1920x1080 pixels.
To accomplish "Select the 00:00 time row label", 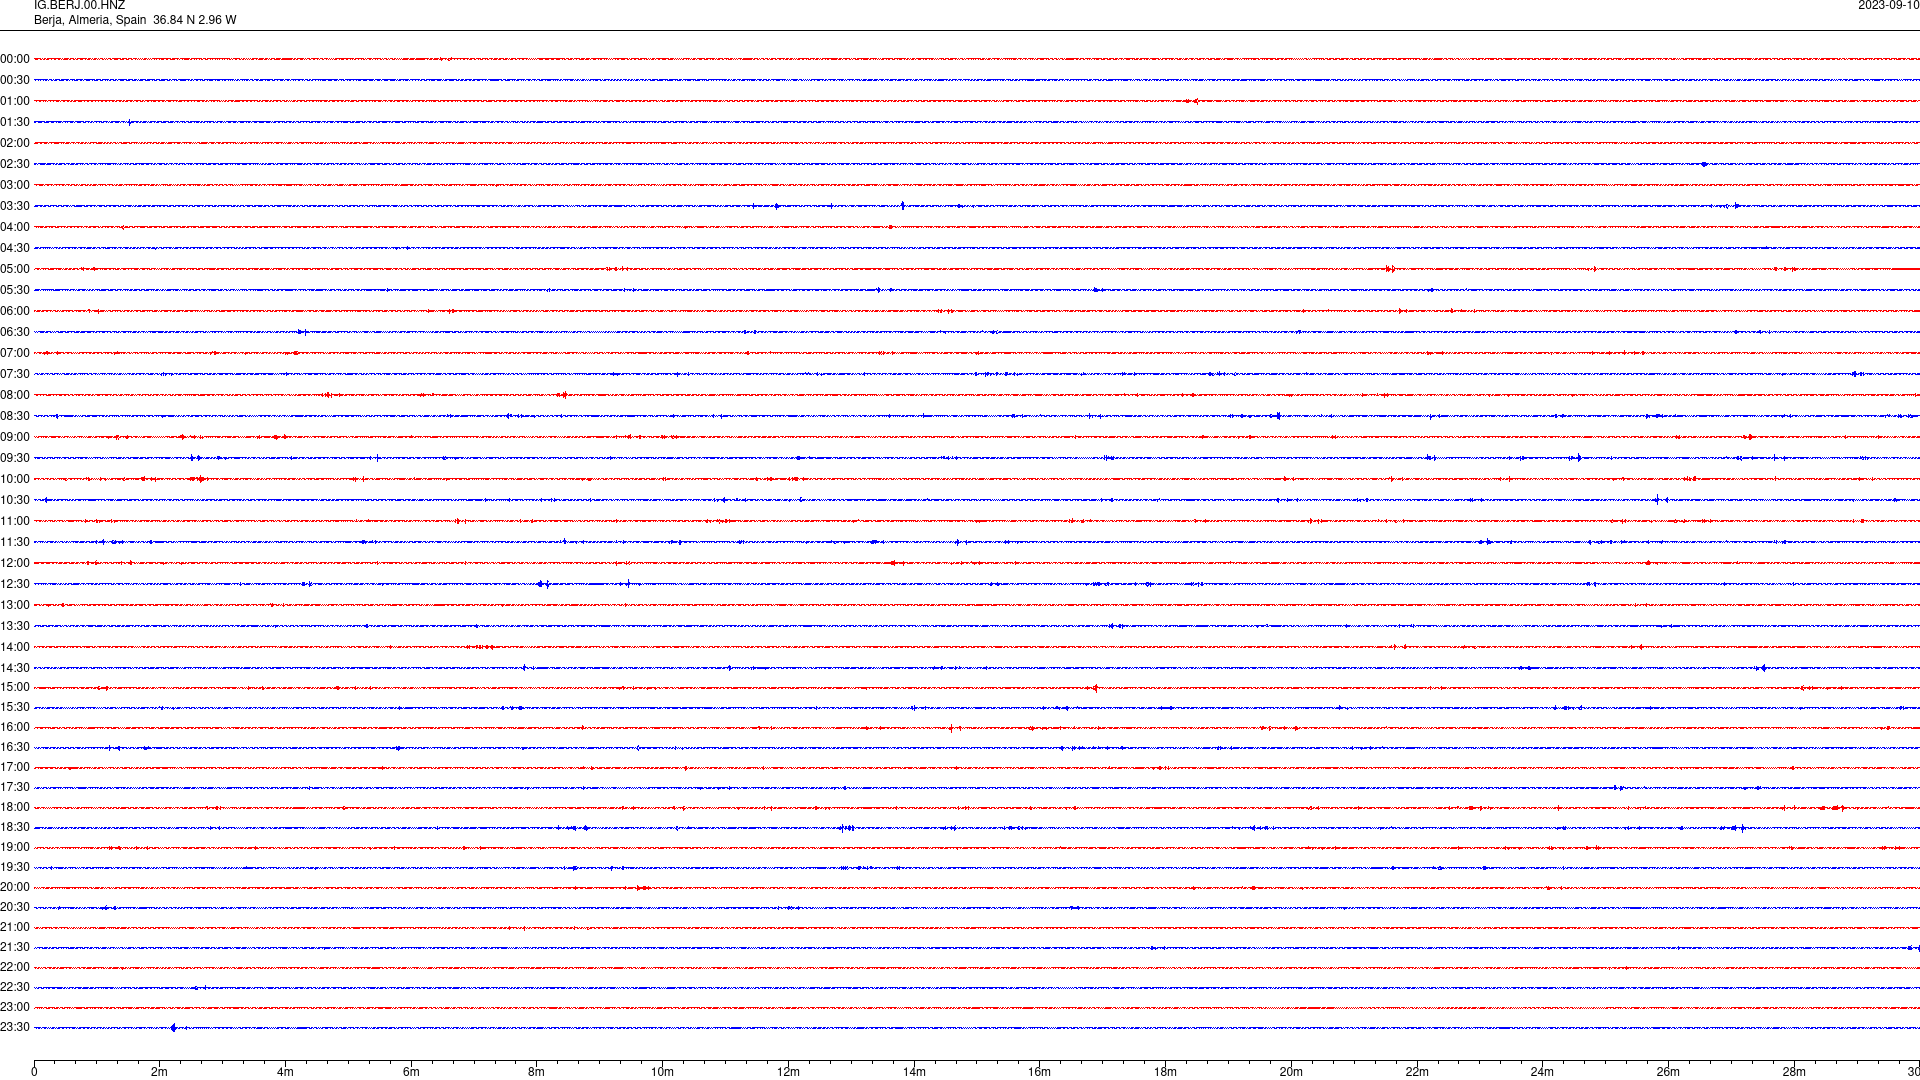I will pyautogui.click(x=15, y=59).
